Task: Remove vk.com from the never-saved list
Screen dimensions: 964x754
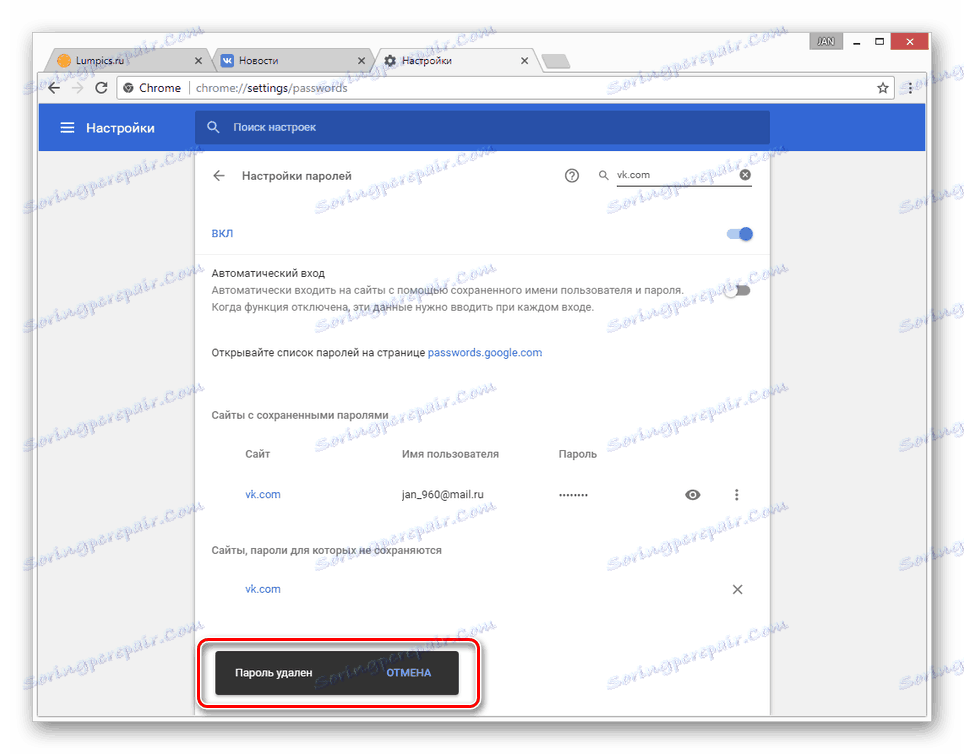Action: (x=738, y=589)
